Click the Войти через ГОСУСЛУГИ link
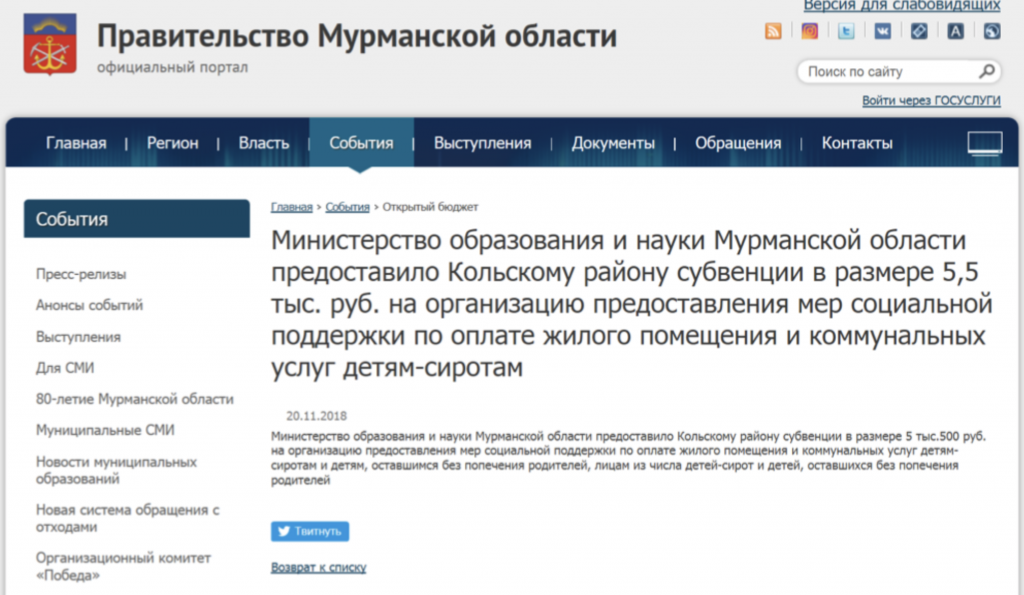Image resolution: width=1024 pixels, height=595 pixels. pos(931,101)
